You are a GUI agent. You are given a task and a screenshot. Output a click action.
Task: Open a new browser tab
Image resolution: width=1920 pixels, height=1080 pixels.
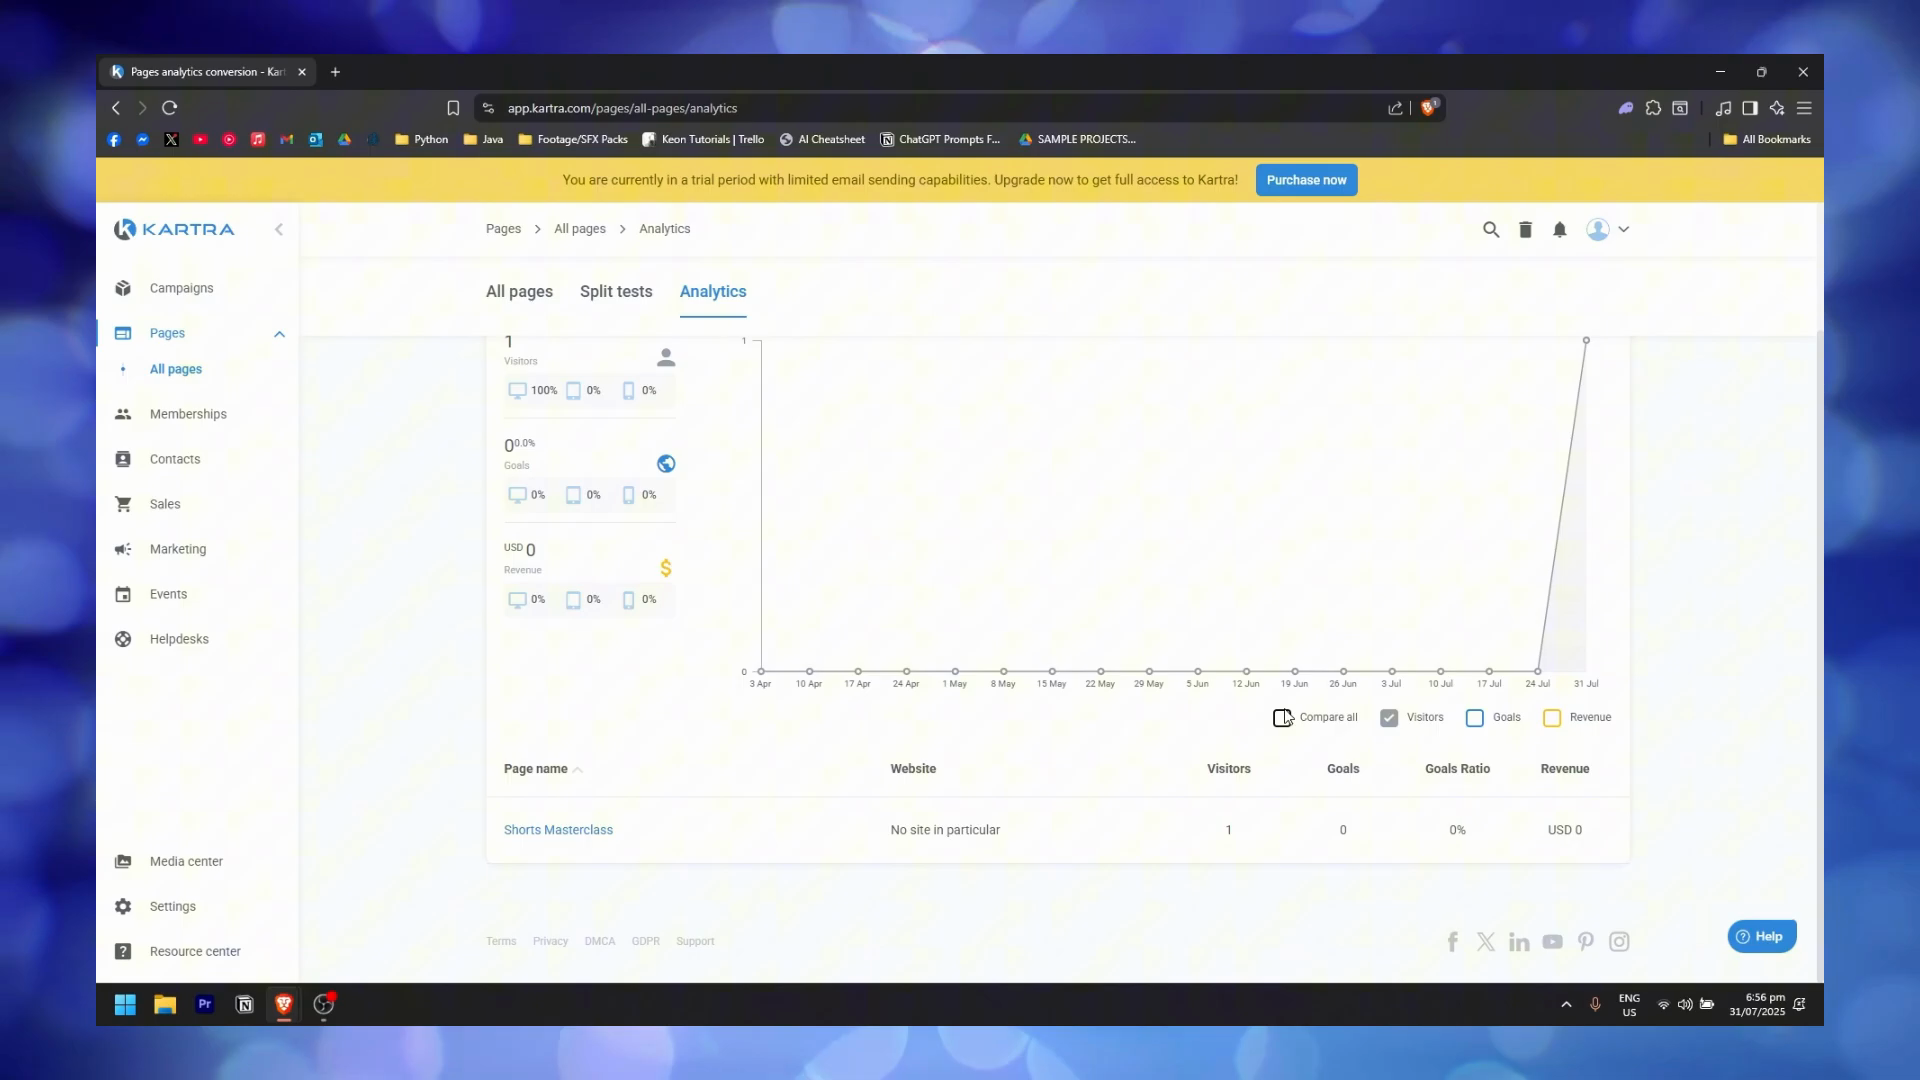tap(335, 72)
